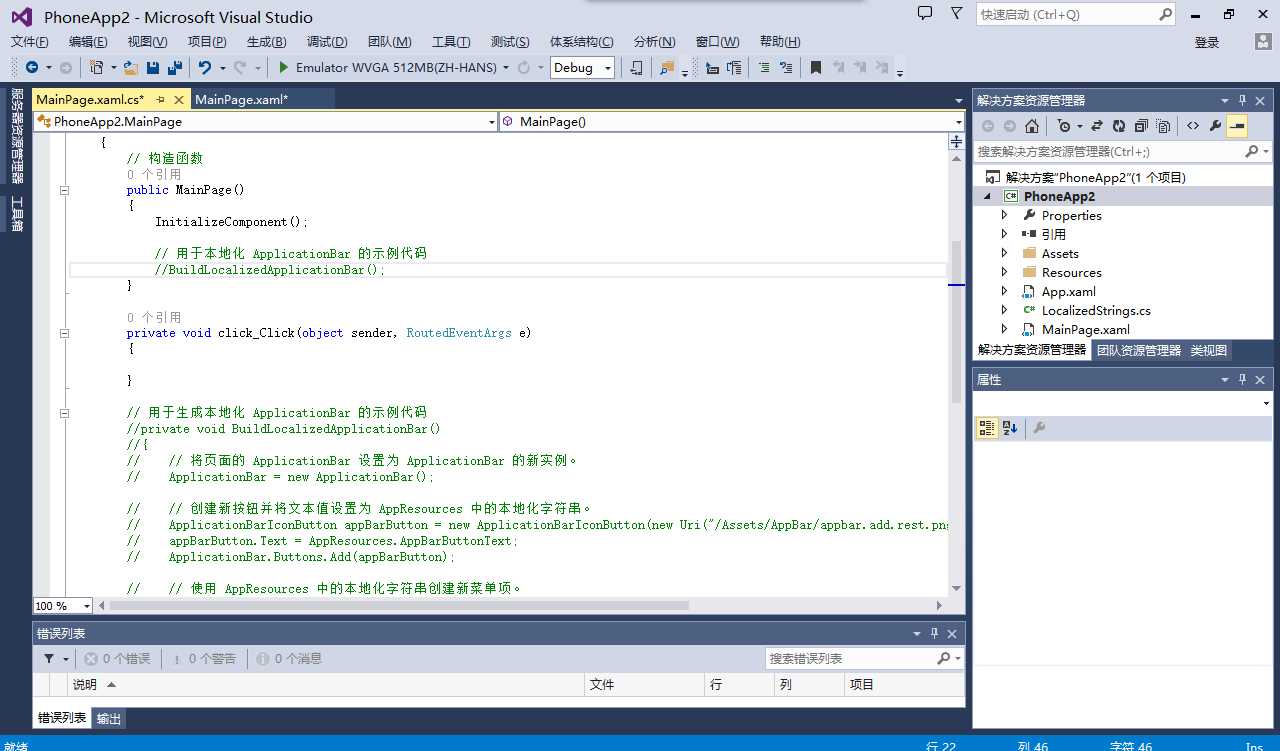Image resolution: width=1280 pixels, height=751 pixels.
Task: Click Show All Files icon in Solution Explorer
Action: [x=1163, y=126]
